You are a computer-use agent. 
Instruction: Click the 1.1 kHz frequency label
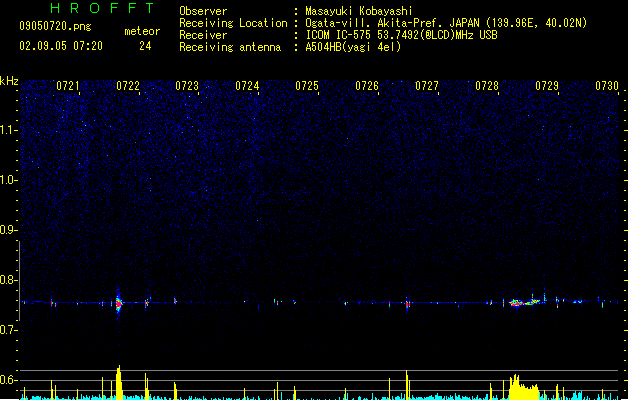9,130
